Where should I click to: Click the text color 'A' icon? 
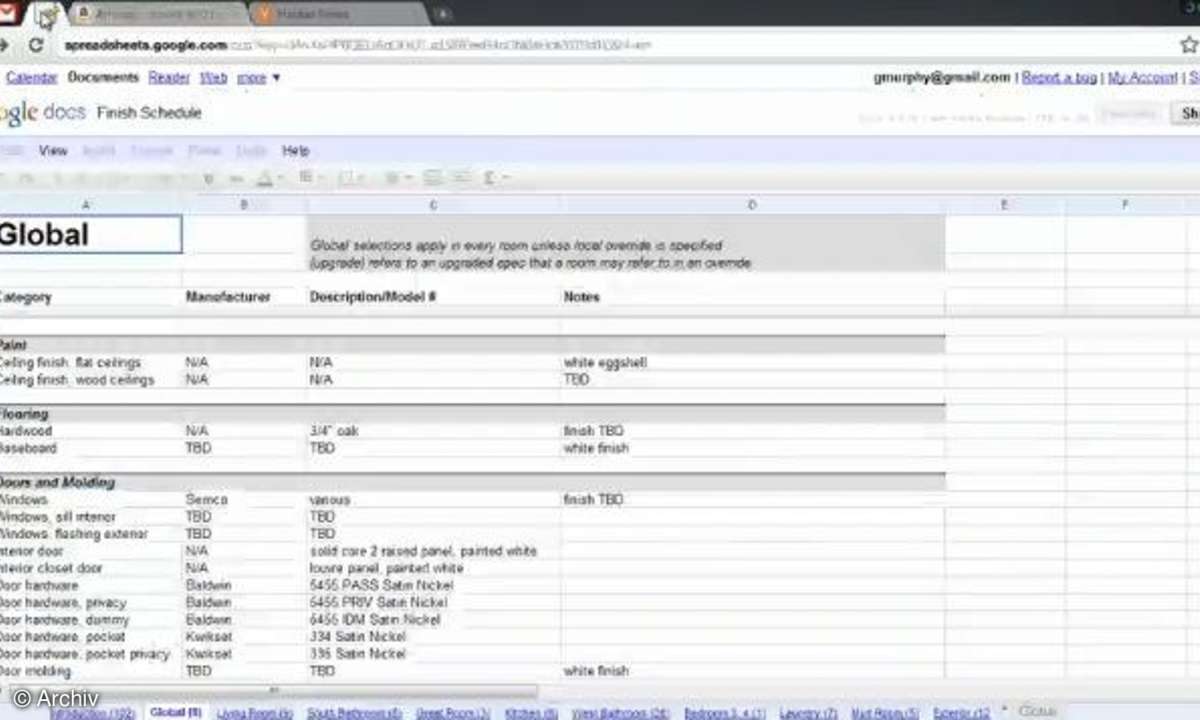pyautogui.click(x=264, y=179)
